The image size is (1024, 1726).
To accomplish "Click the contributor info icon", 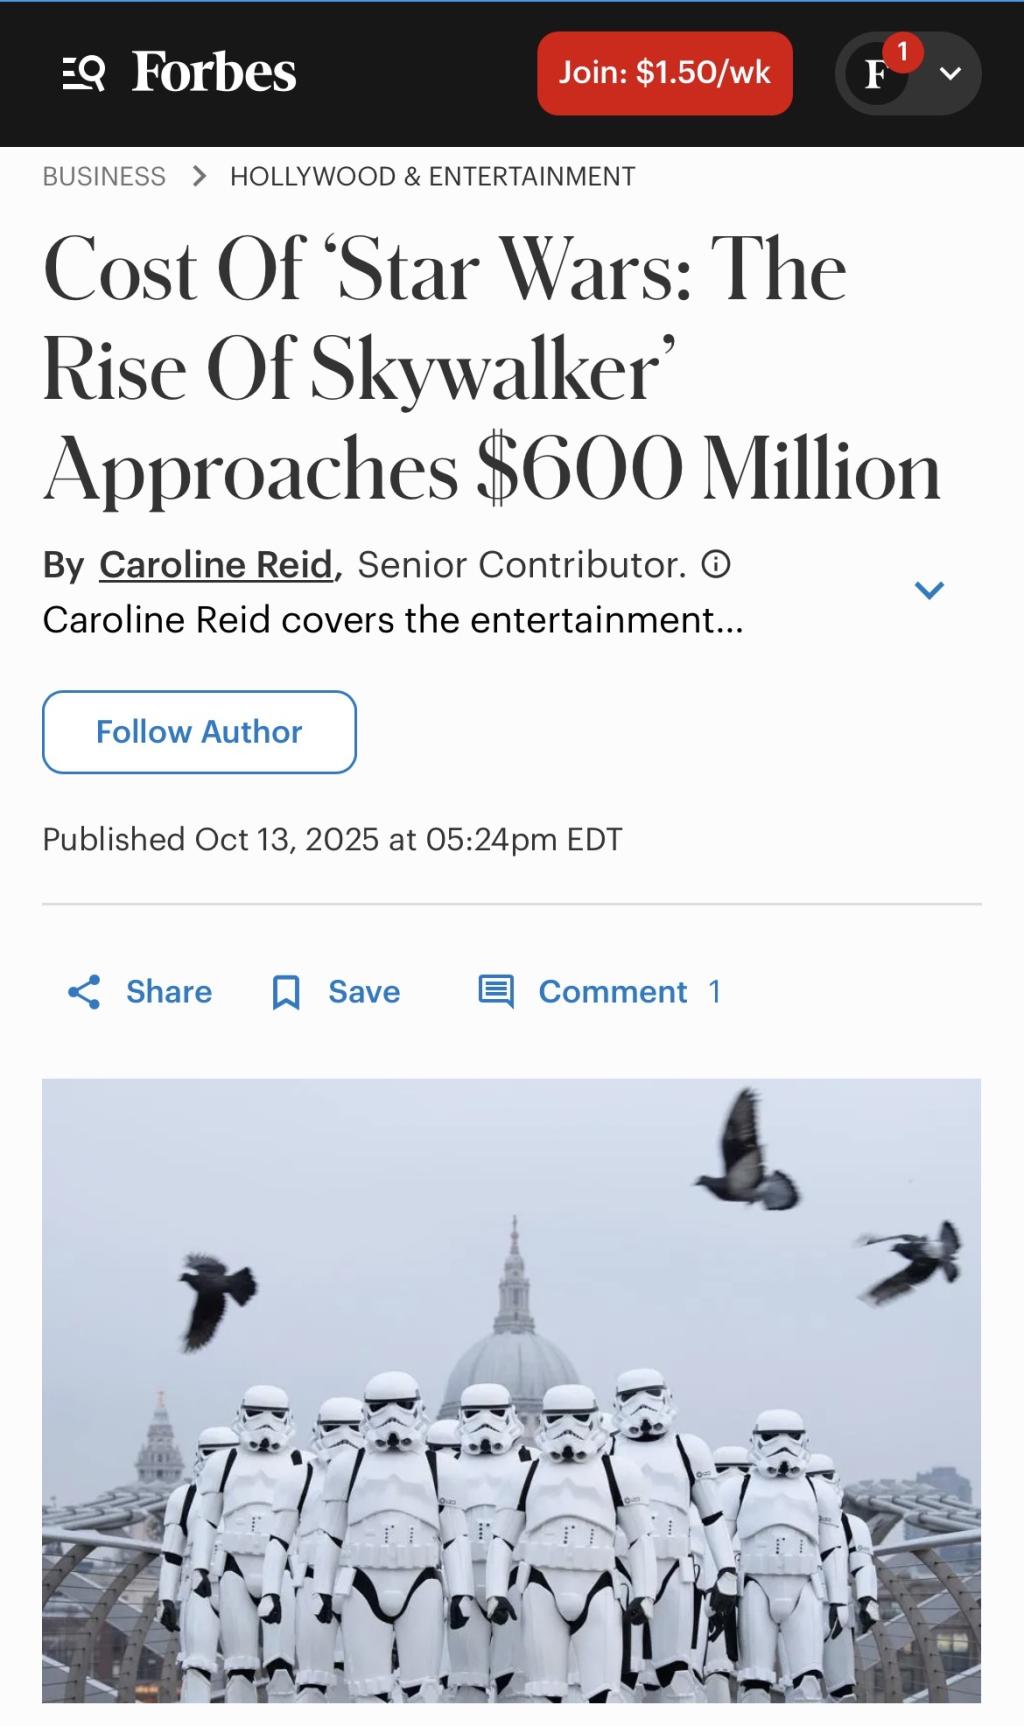I will click(x=716, y=565).
